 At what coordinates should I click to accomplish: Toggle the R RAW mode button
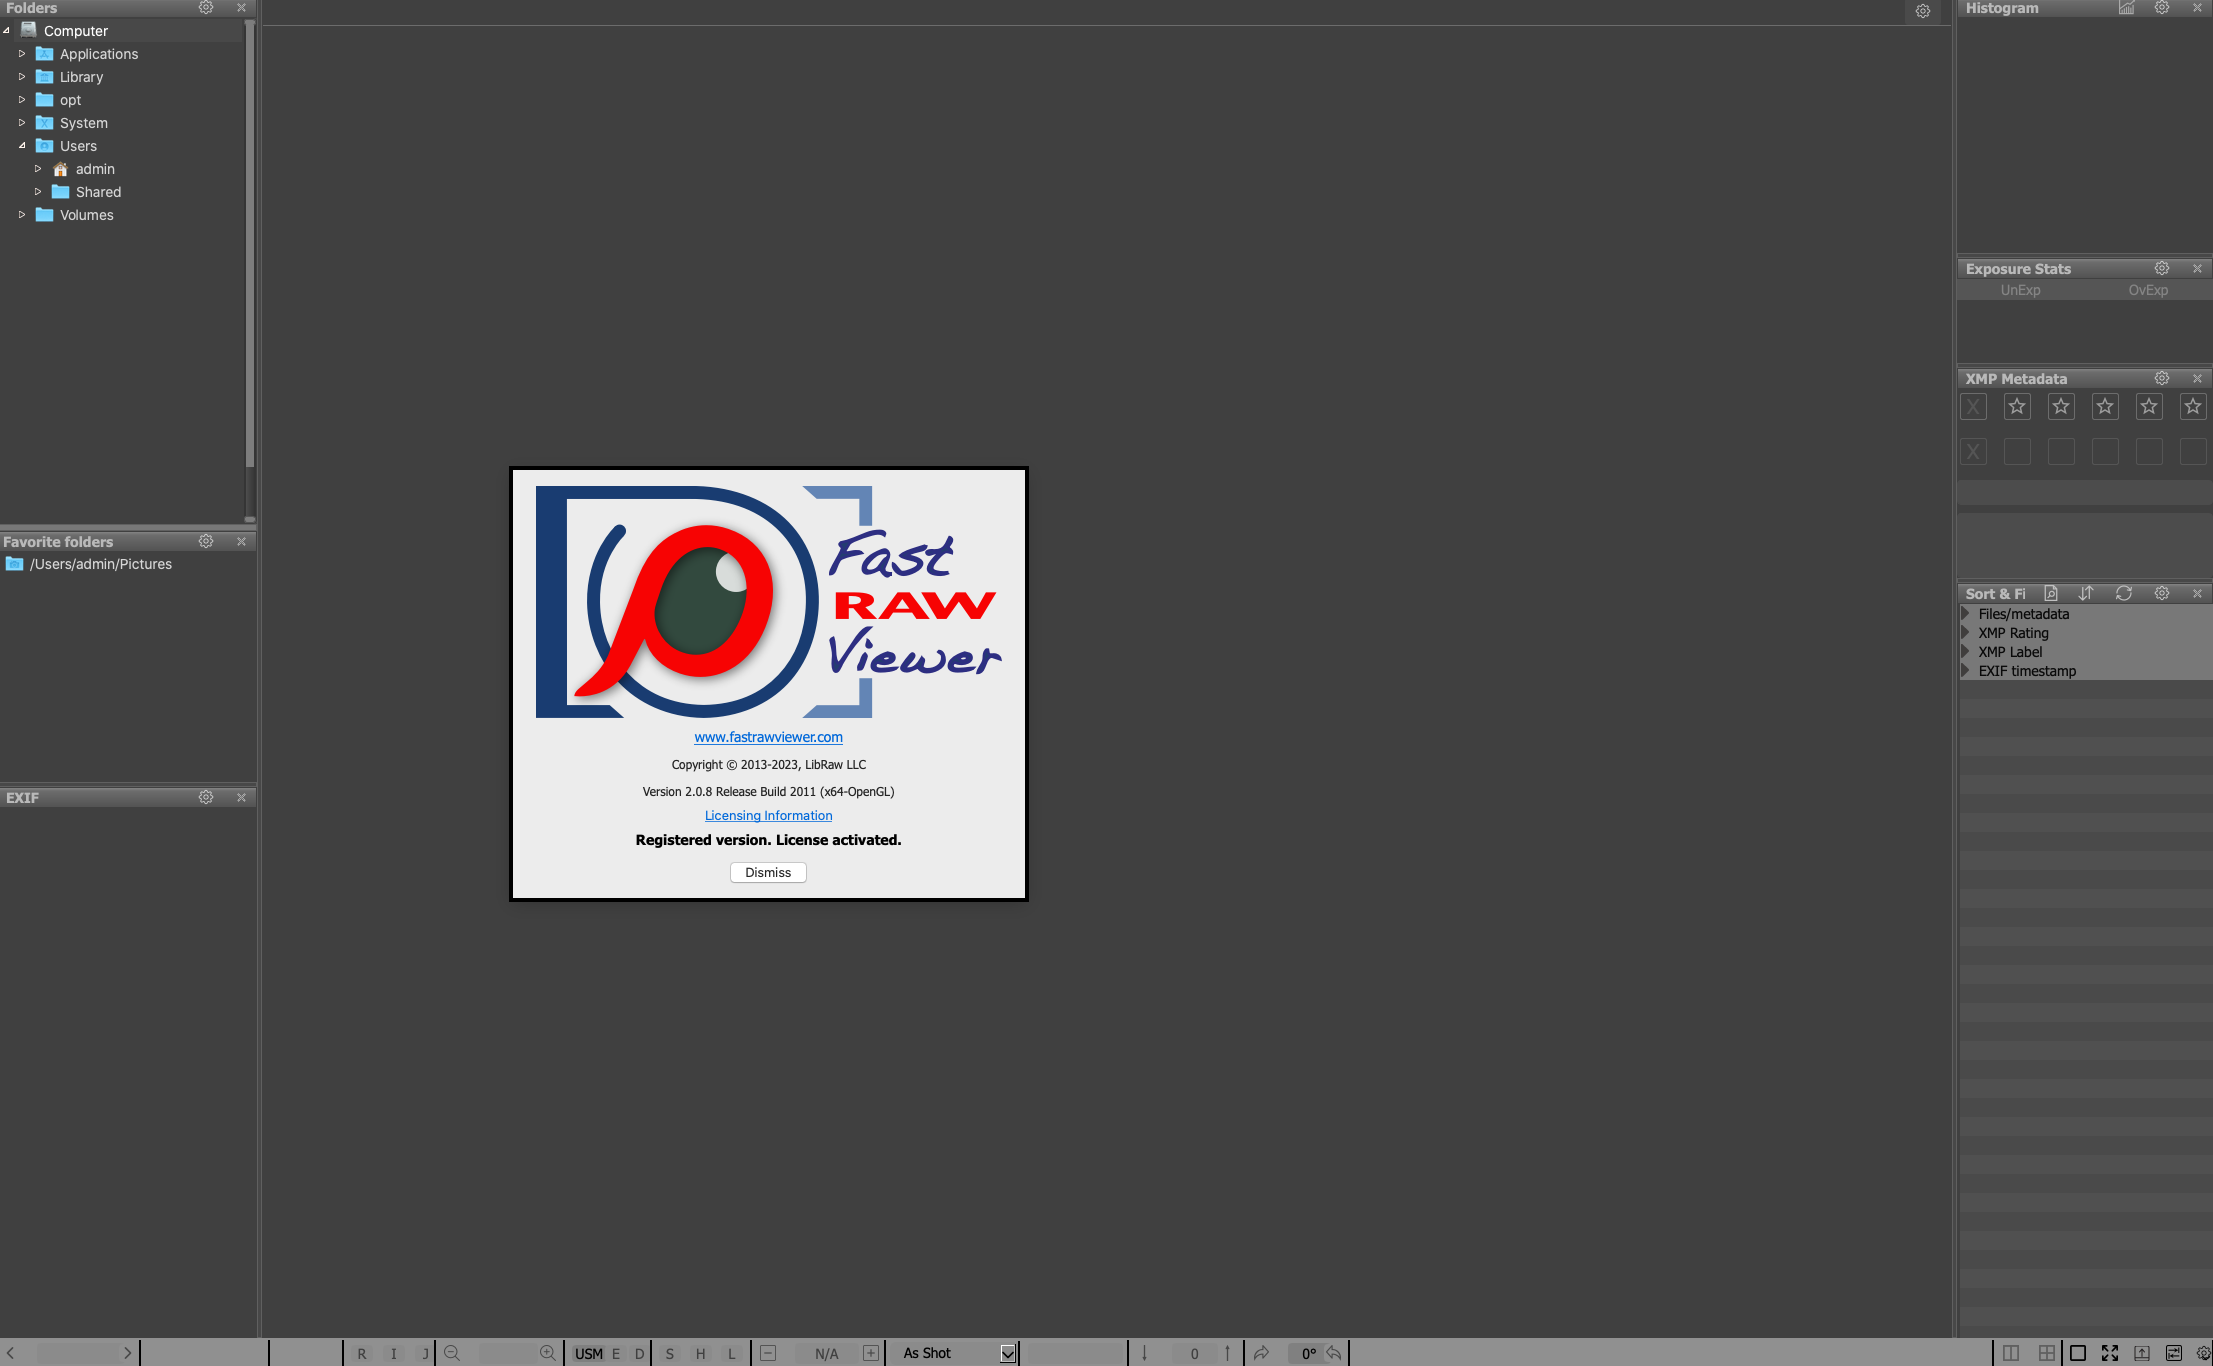[361, 1353]
